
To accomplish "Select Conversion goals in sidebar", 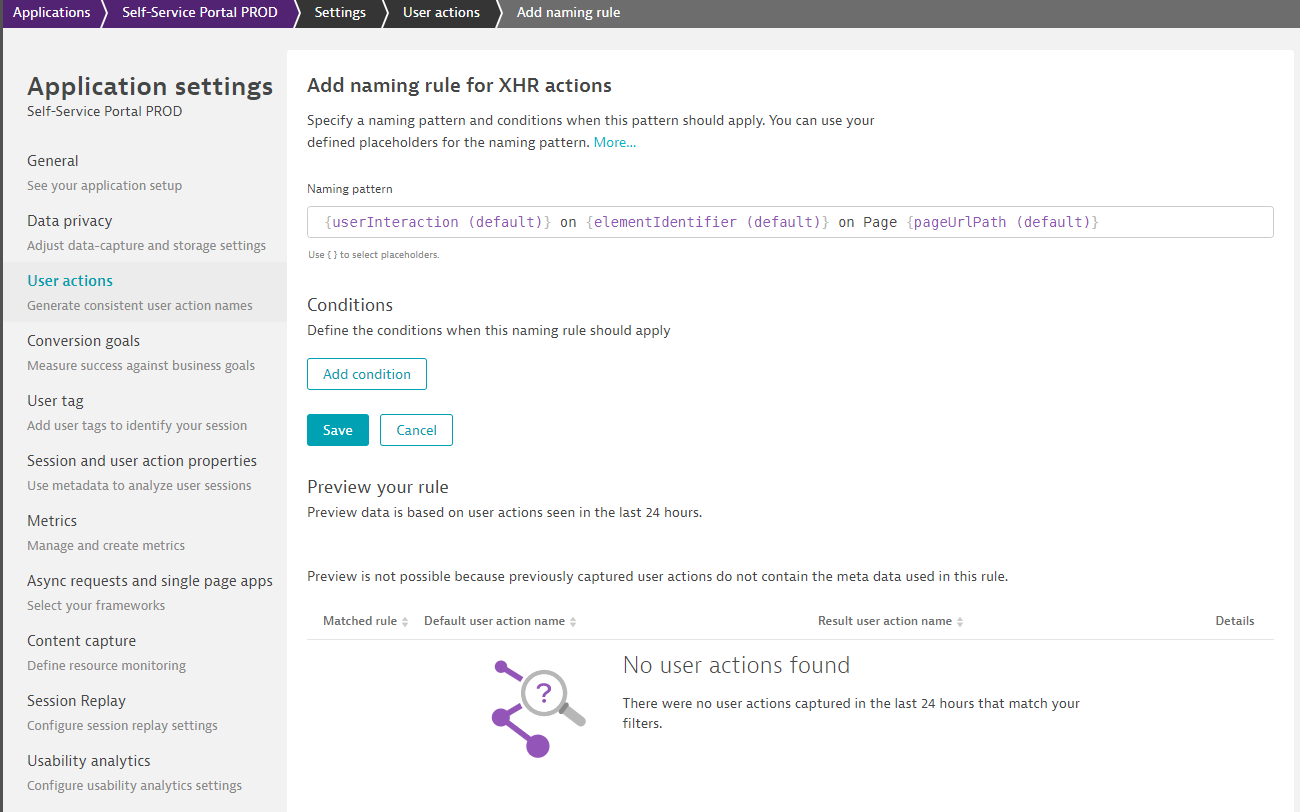I will click(x=83, y=341).
